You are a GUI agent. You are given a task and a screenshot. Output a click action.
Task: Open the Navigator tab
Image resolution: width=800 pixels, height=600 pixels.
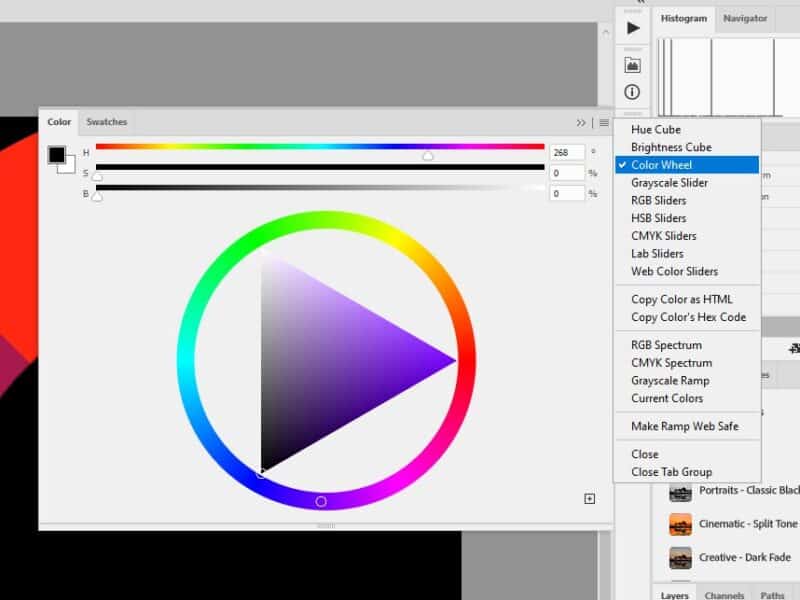(745, 18)
